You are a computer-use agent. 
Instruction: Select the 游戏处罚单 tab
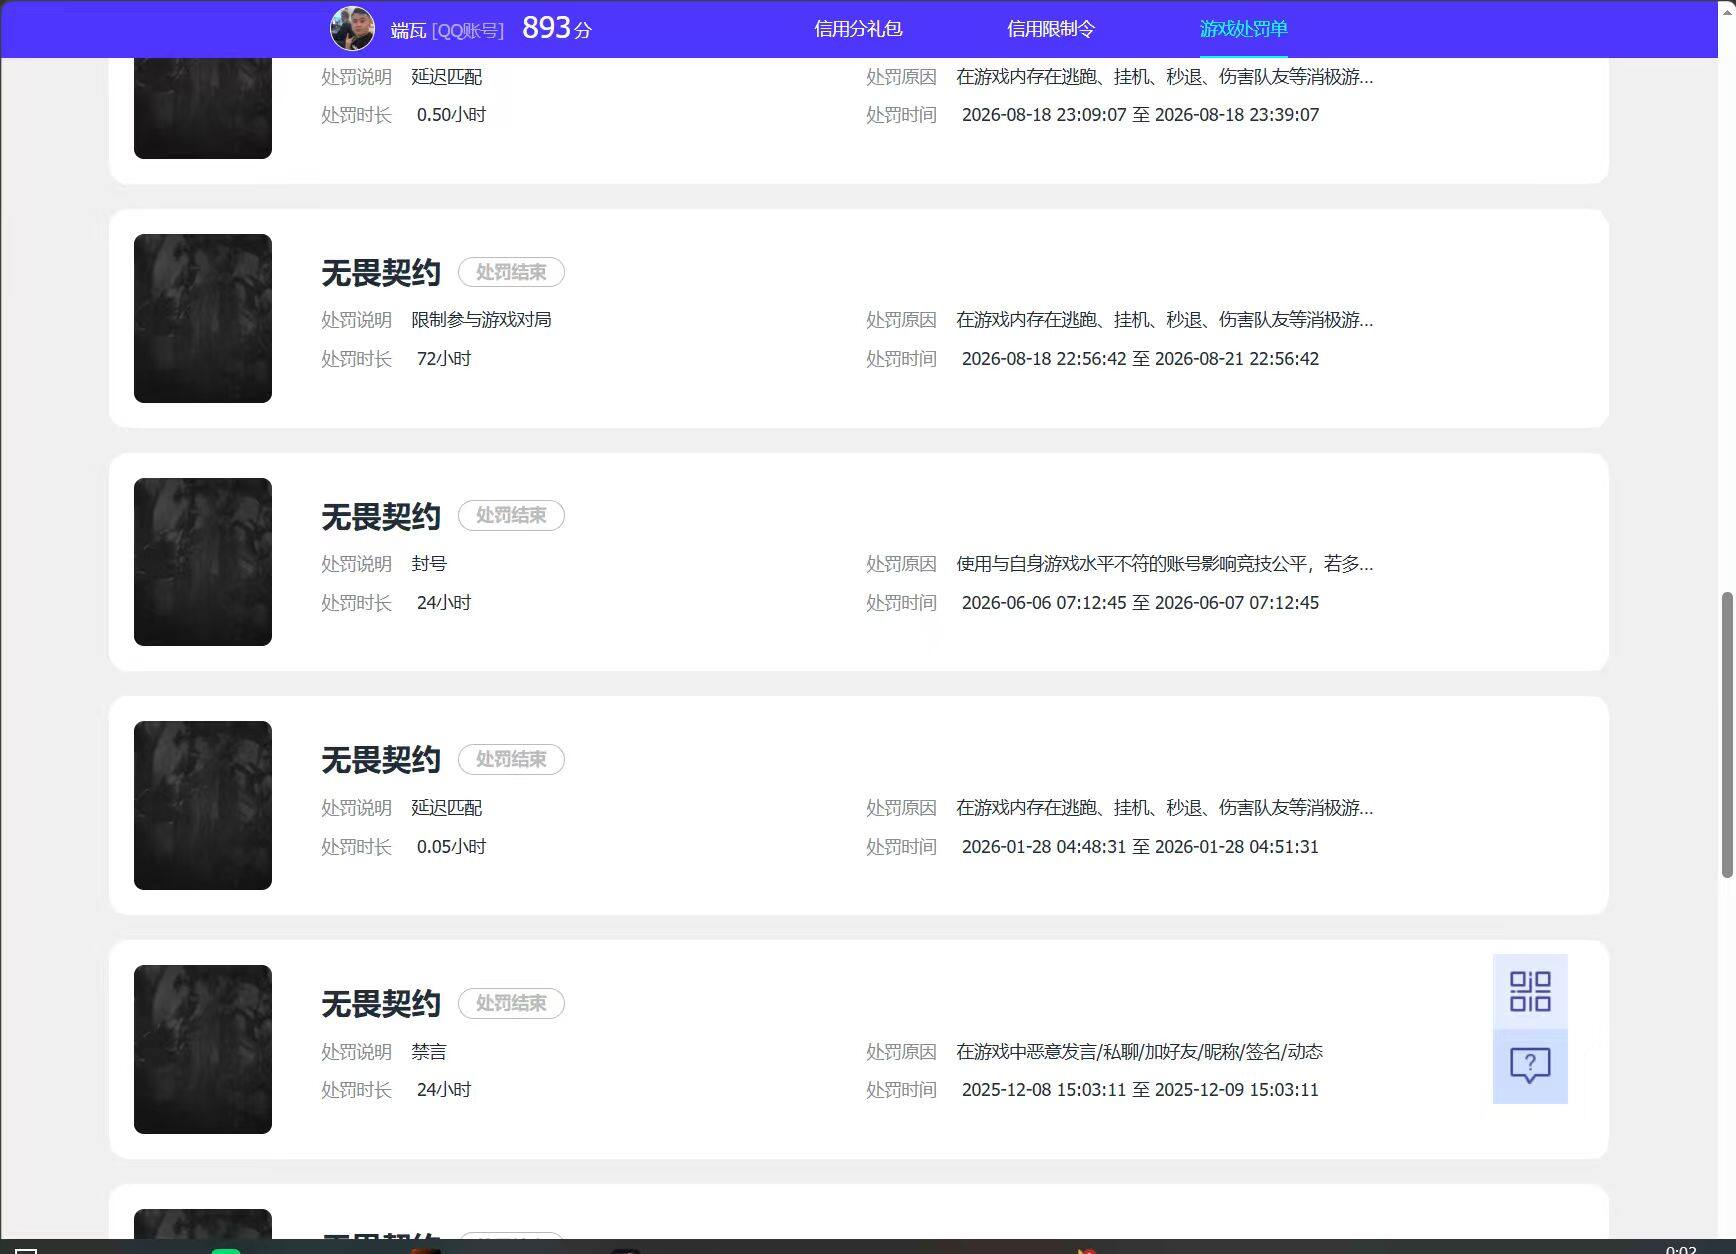pos(1243,29)
